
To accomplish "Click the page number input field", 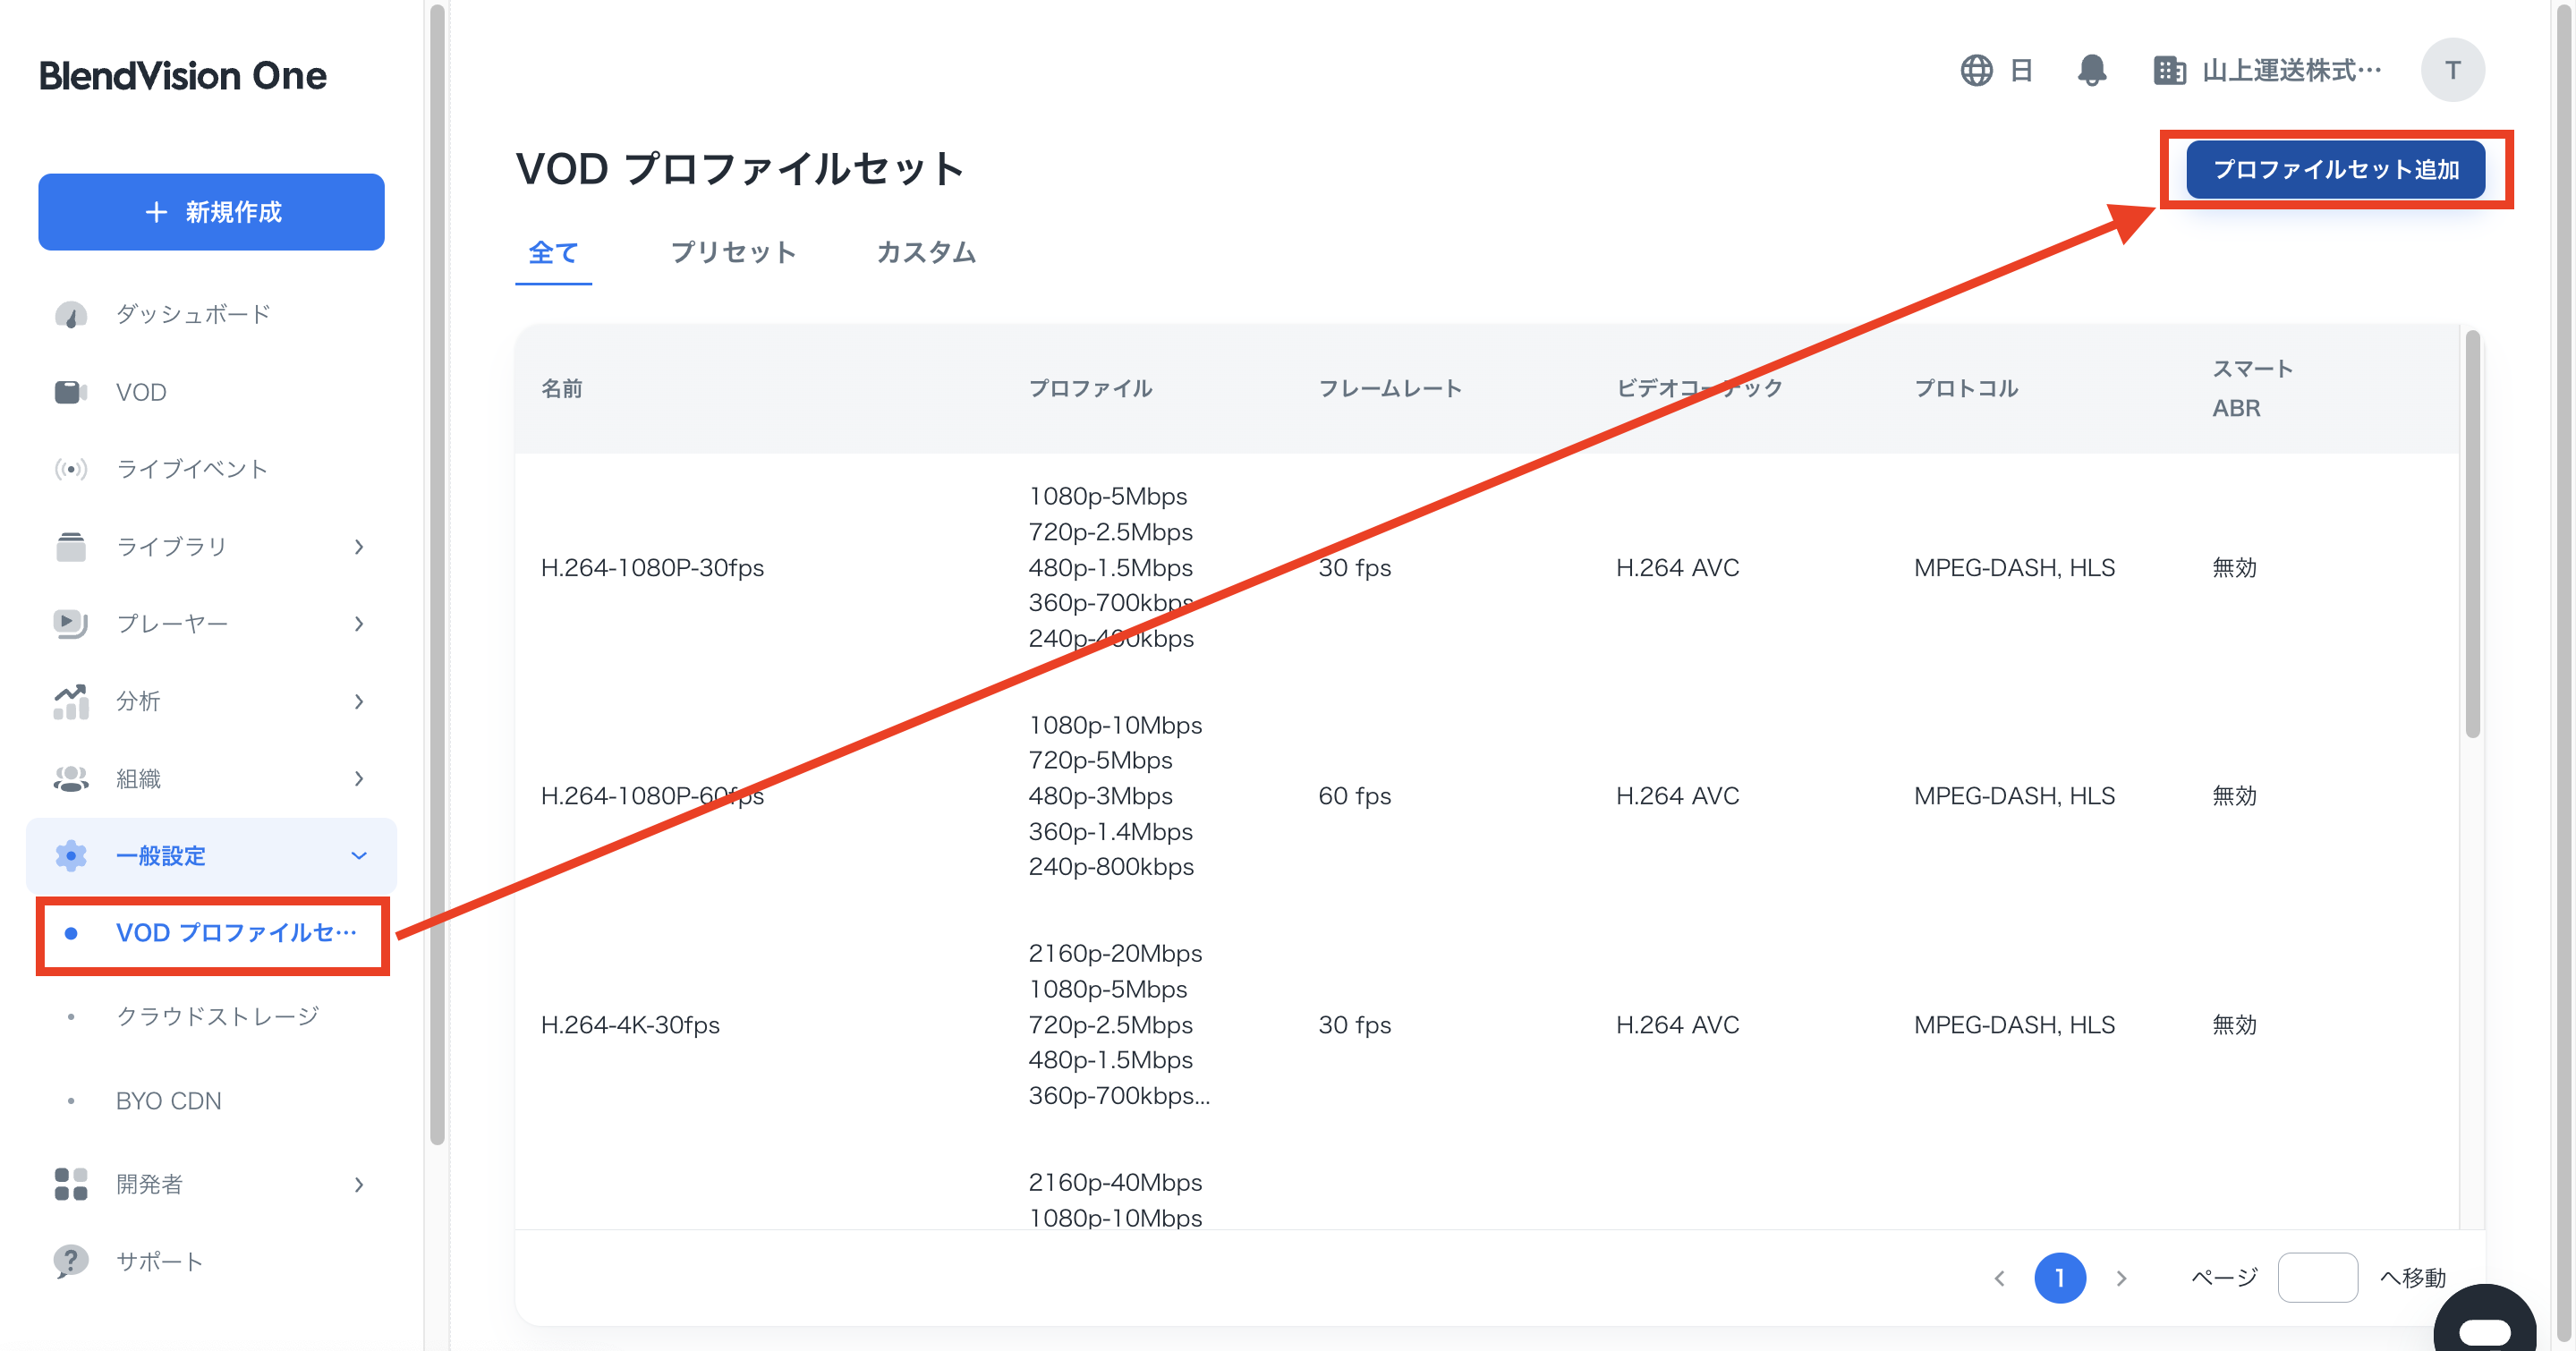I will pos(2317,1277).
